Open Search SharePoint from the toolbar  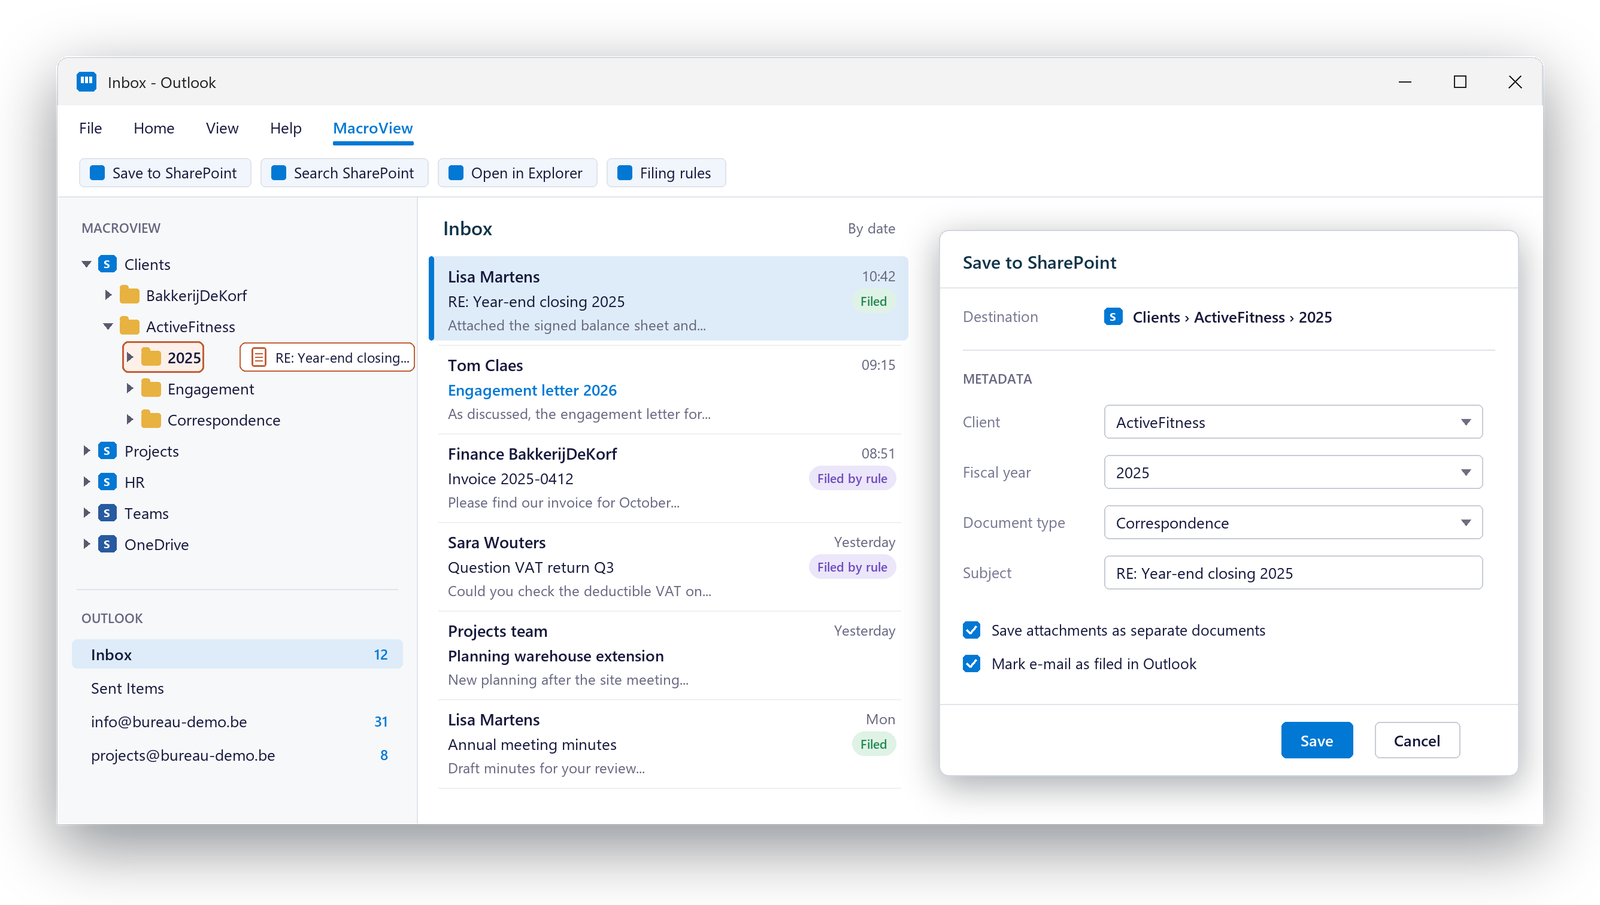click(x=344, y=173)
